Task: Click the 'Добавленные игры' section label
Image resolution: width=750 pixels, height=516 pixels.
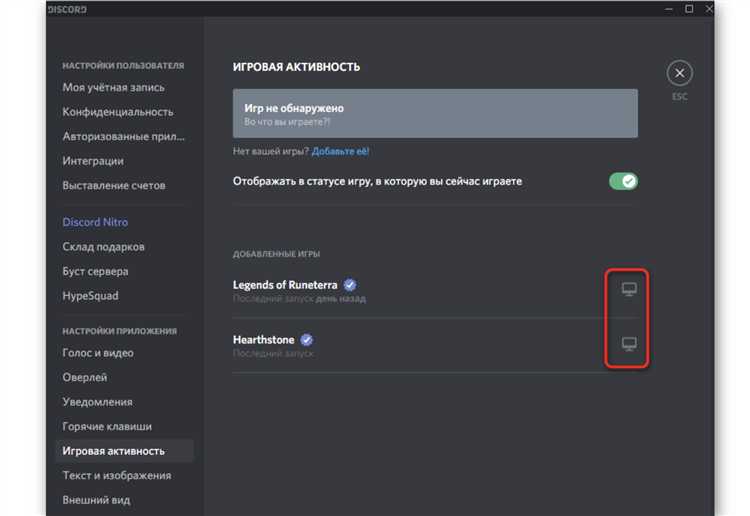Action: pyautogui.click(x=276, y=254)
